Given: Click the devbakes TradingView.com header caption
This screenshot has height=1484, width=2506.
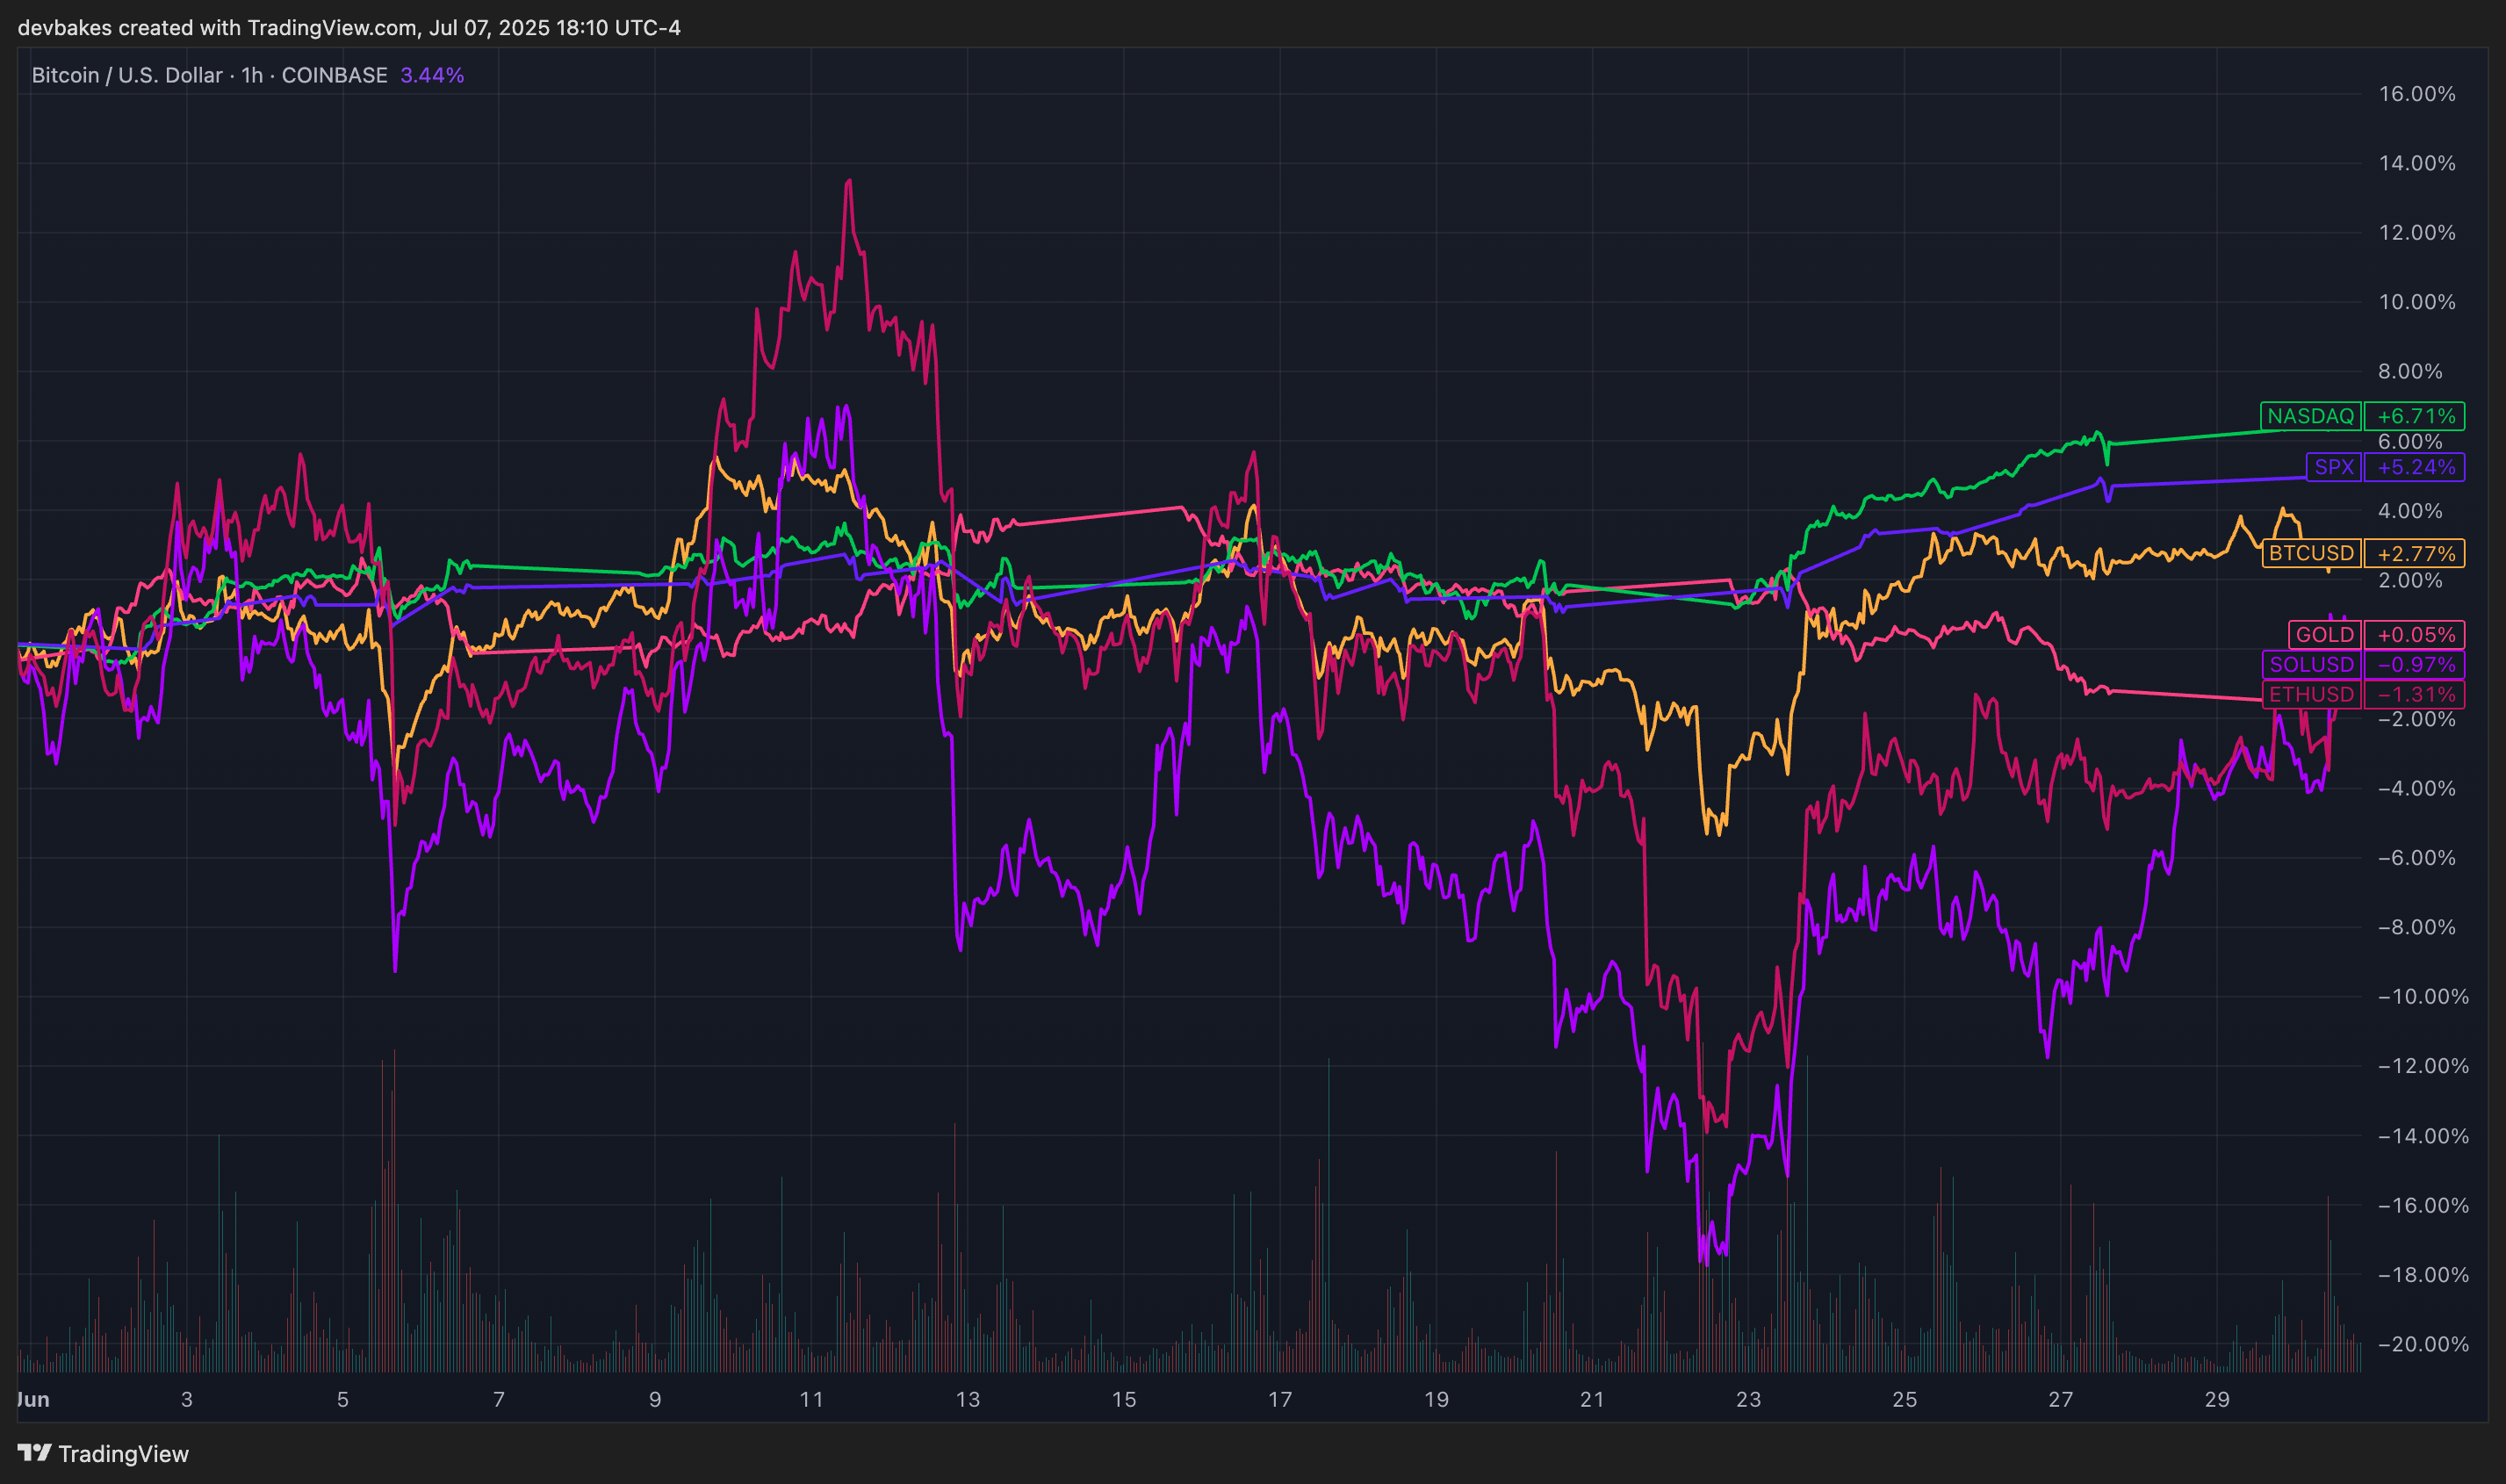Looking at the screenshot, I should (349, 28).
